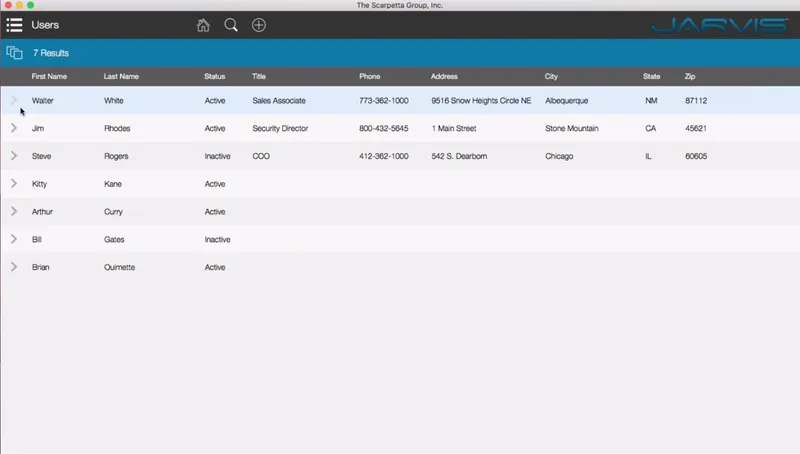This screenshot has width=800, height=454.
Task: Click Active status for Brian Ouimette
Action: pyautogui.click(x=215, y=267)
